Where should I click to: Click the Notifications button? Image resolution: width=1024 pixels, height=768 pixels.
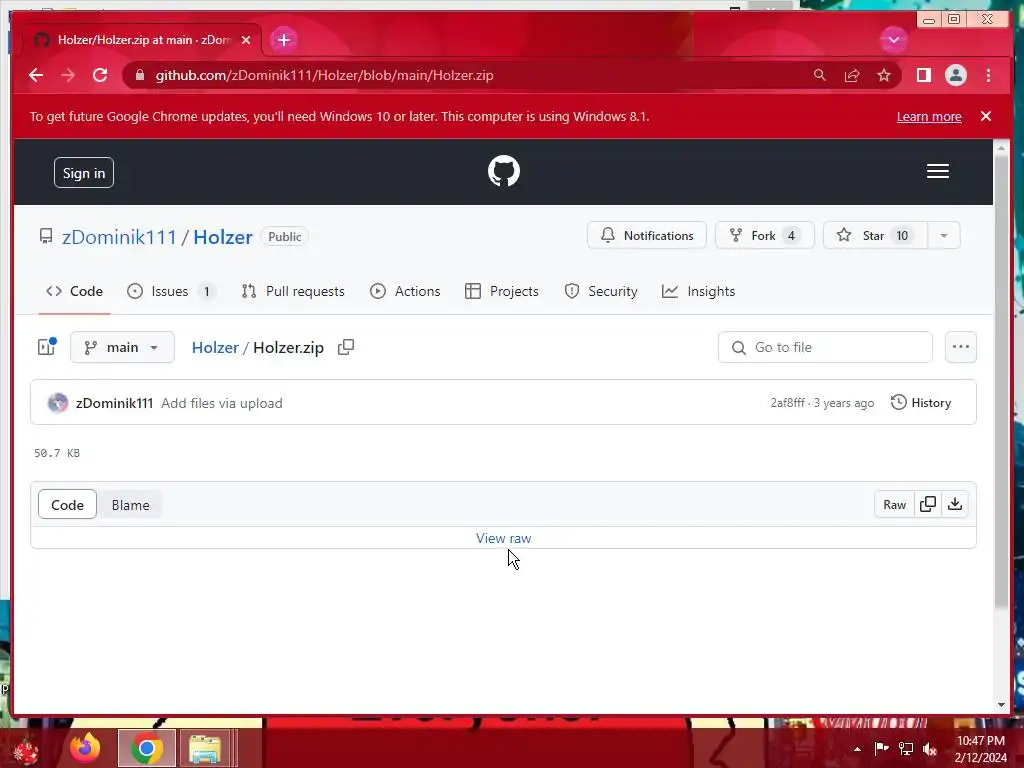pyautogui.click(x=647, y=235)
